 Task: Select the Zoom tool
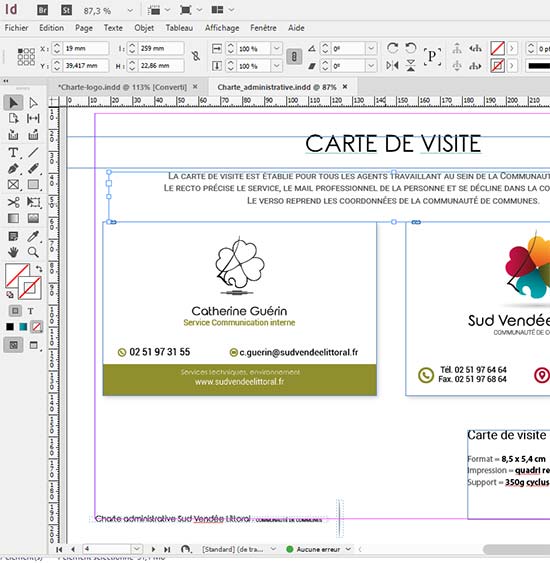pos(33,252)
